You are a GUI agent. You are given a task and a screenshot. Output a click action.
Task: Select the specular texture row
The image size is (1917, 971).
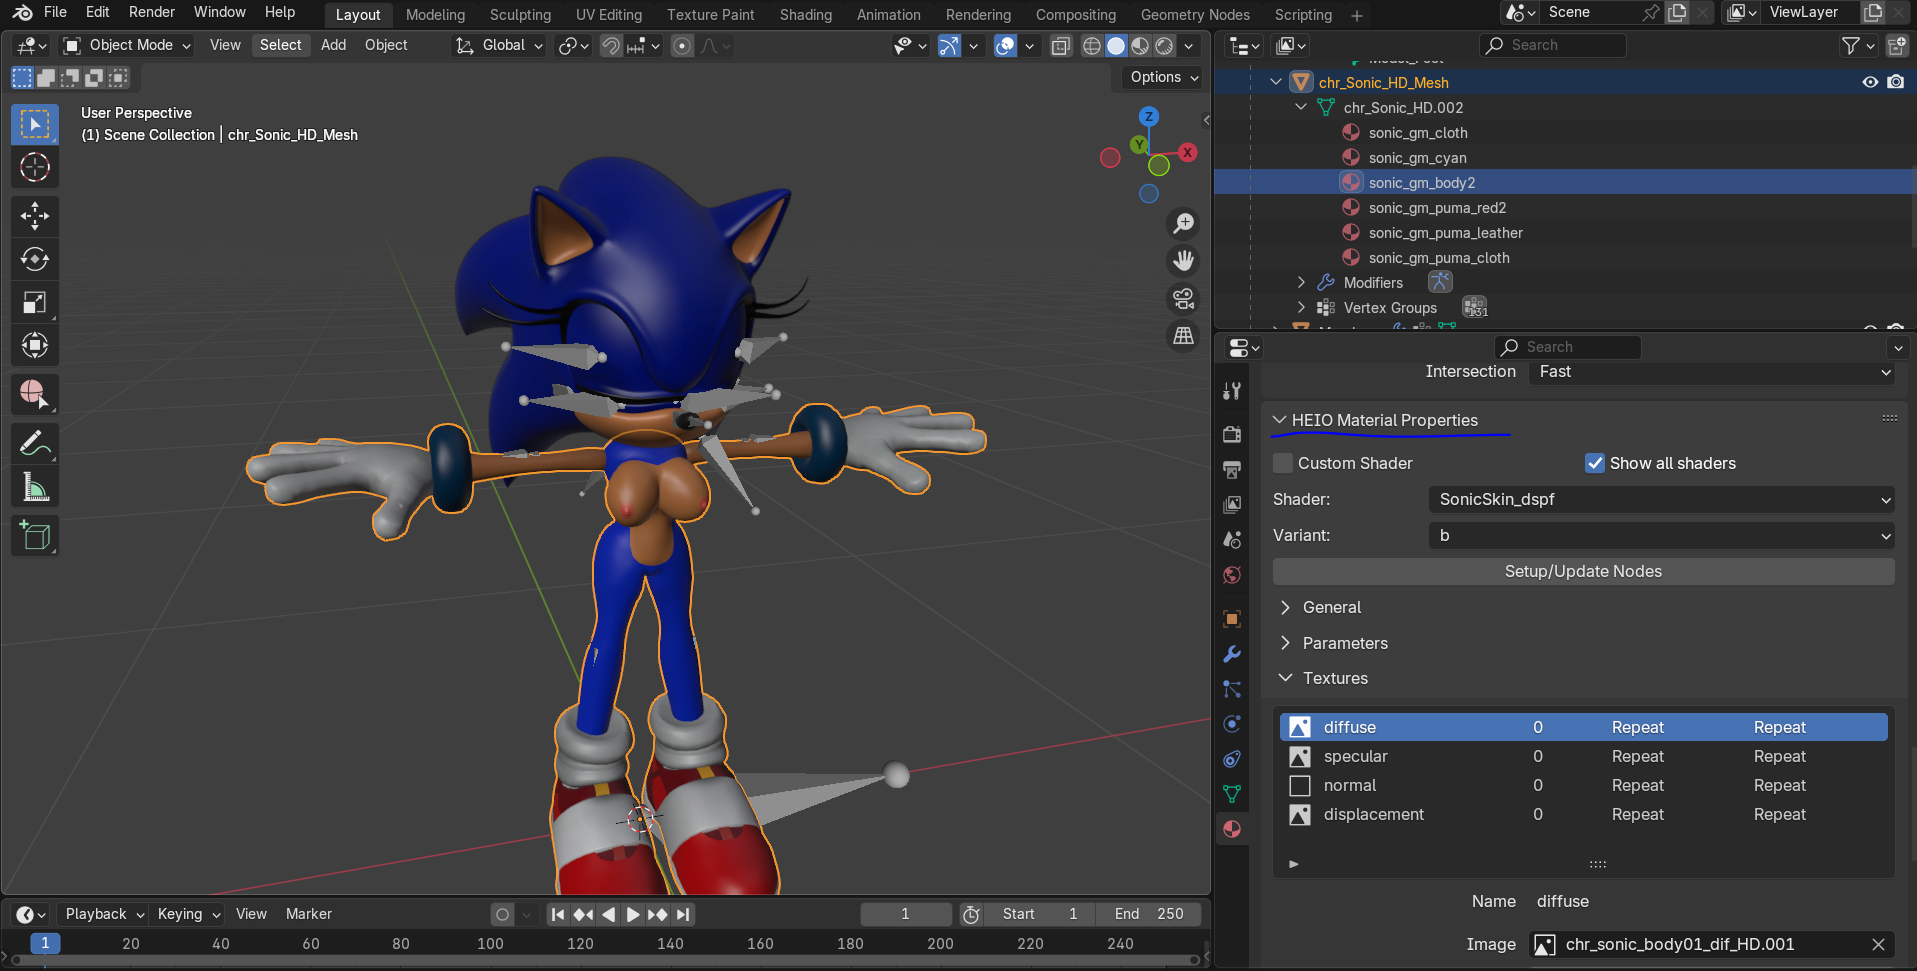(x=1583, y=756)
